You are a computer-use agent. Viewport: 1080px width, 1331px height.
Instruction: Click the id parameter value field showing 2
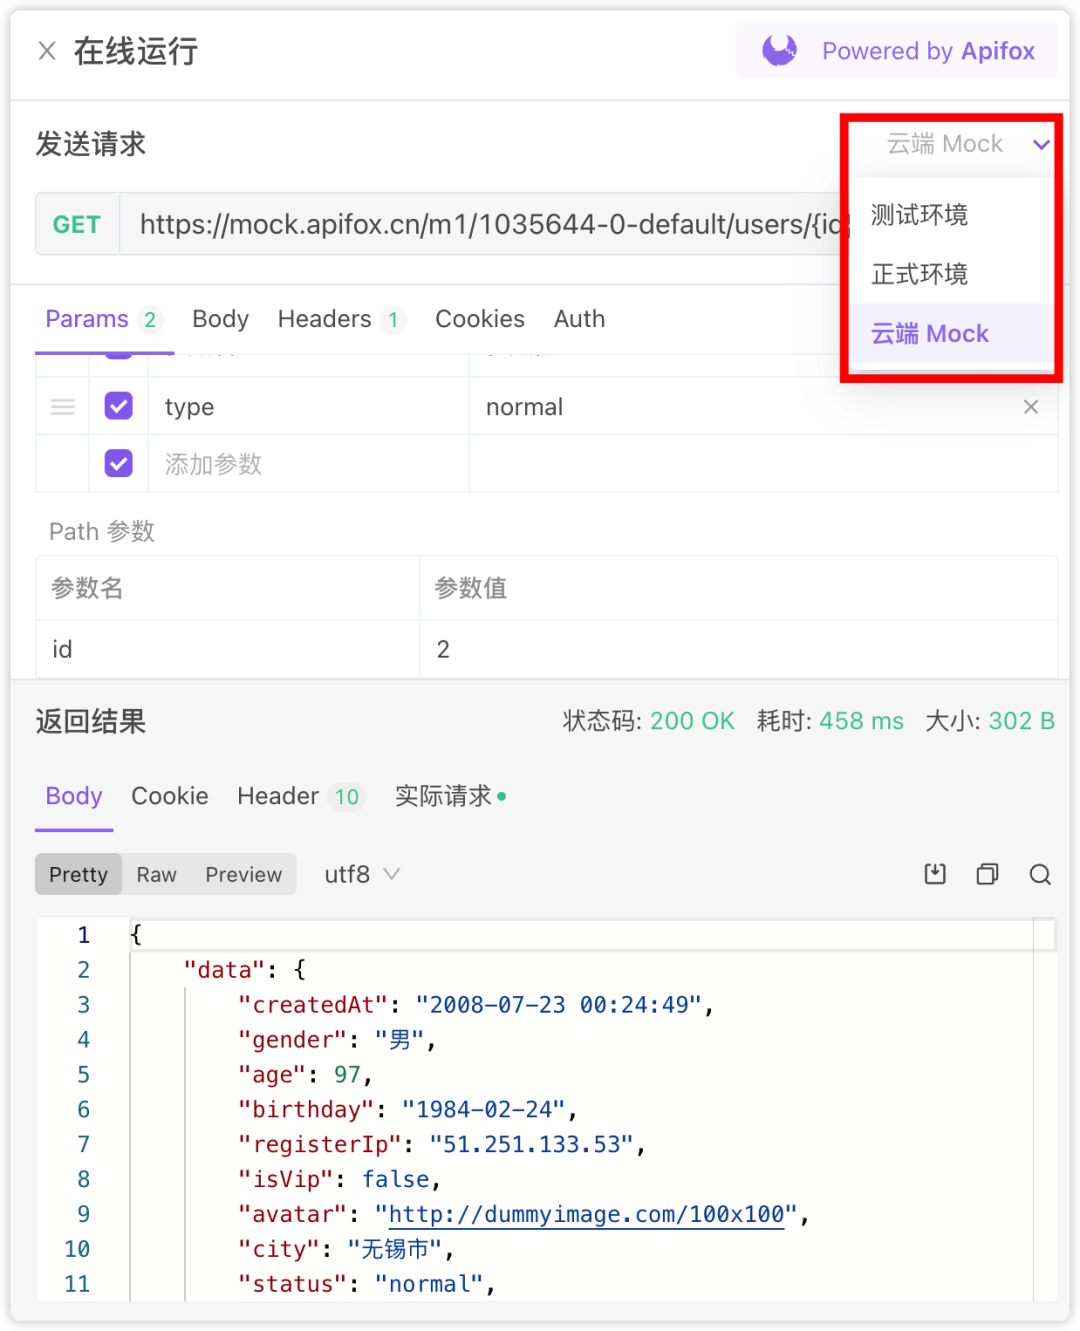tap(443, 649)
